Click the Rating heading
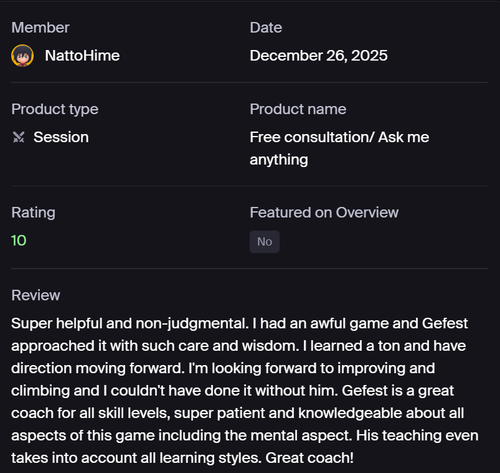The height and width of the screenshot is (473, 500). (33, 213)
